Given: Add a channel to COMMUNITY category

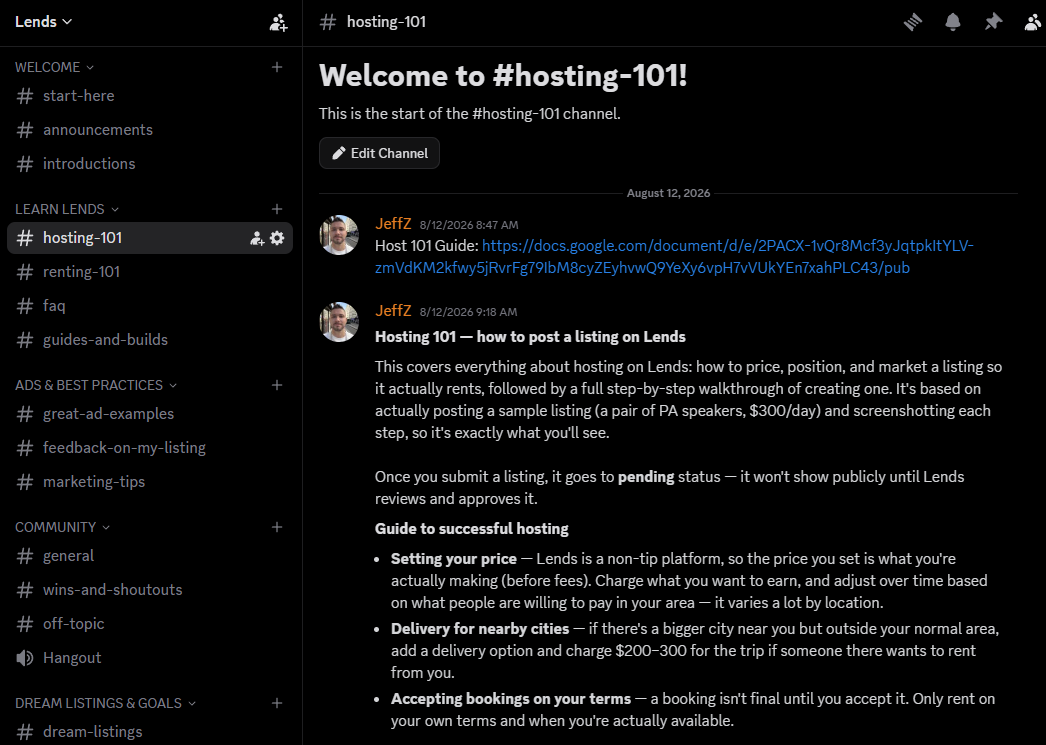Looking at the screenshot, I should coord(277,527).
